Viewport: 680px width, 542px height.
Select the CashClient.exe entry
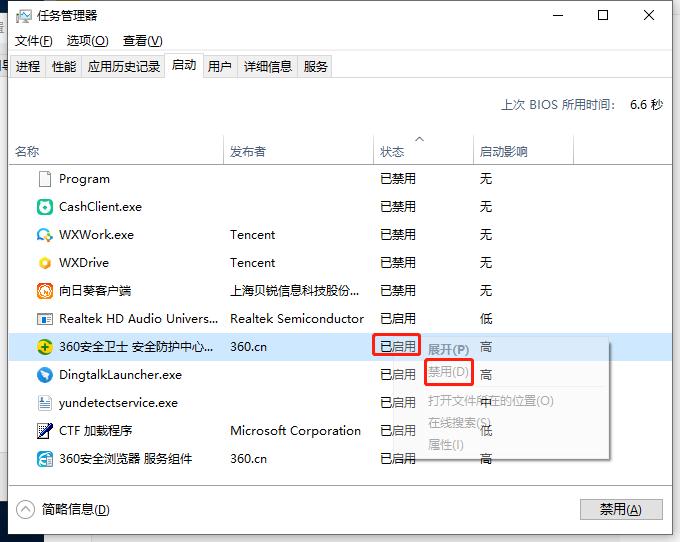pyautogui.click(x=100, y=207)
